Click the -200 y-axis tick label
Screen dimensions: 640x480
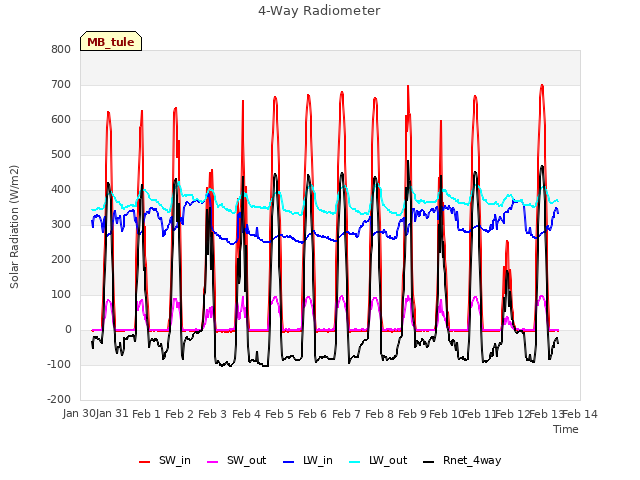(x=59, y=400)
